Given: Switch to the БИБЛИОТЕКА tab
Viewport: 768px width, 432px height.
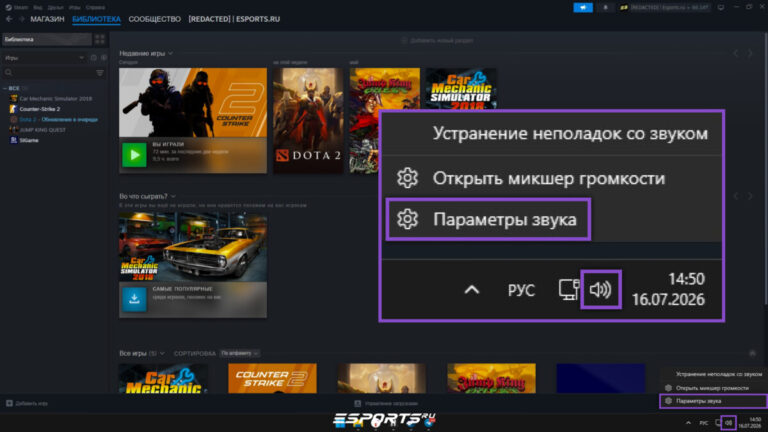Looking at the screenshot, I should pos(96,19).
